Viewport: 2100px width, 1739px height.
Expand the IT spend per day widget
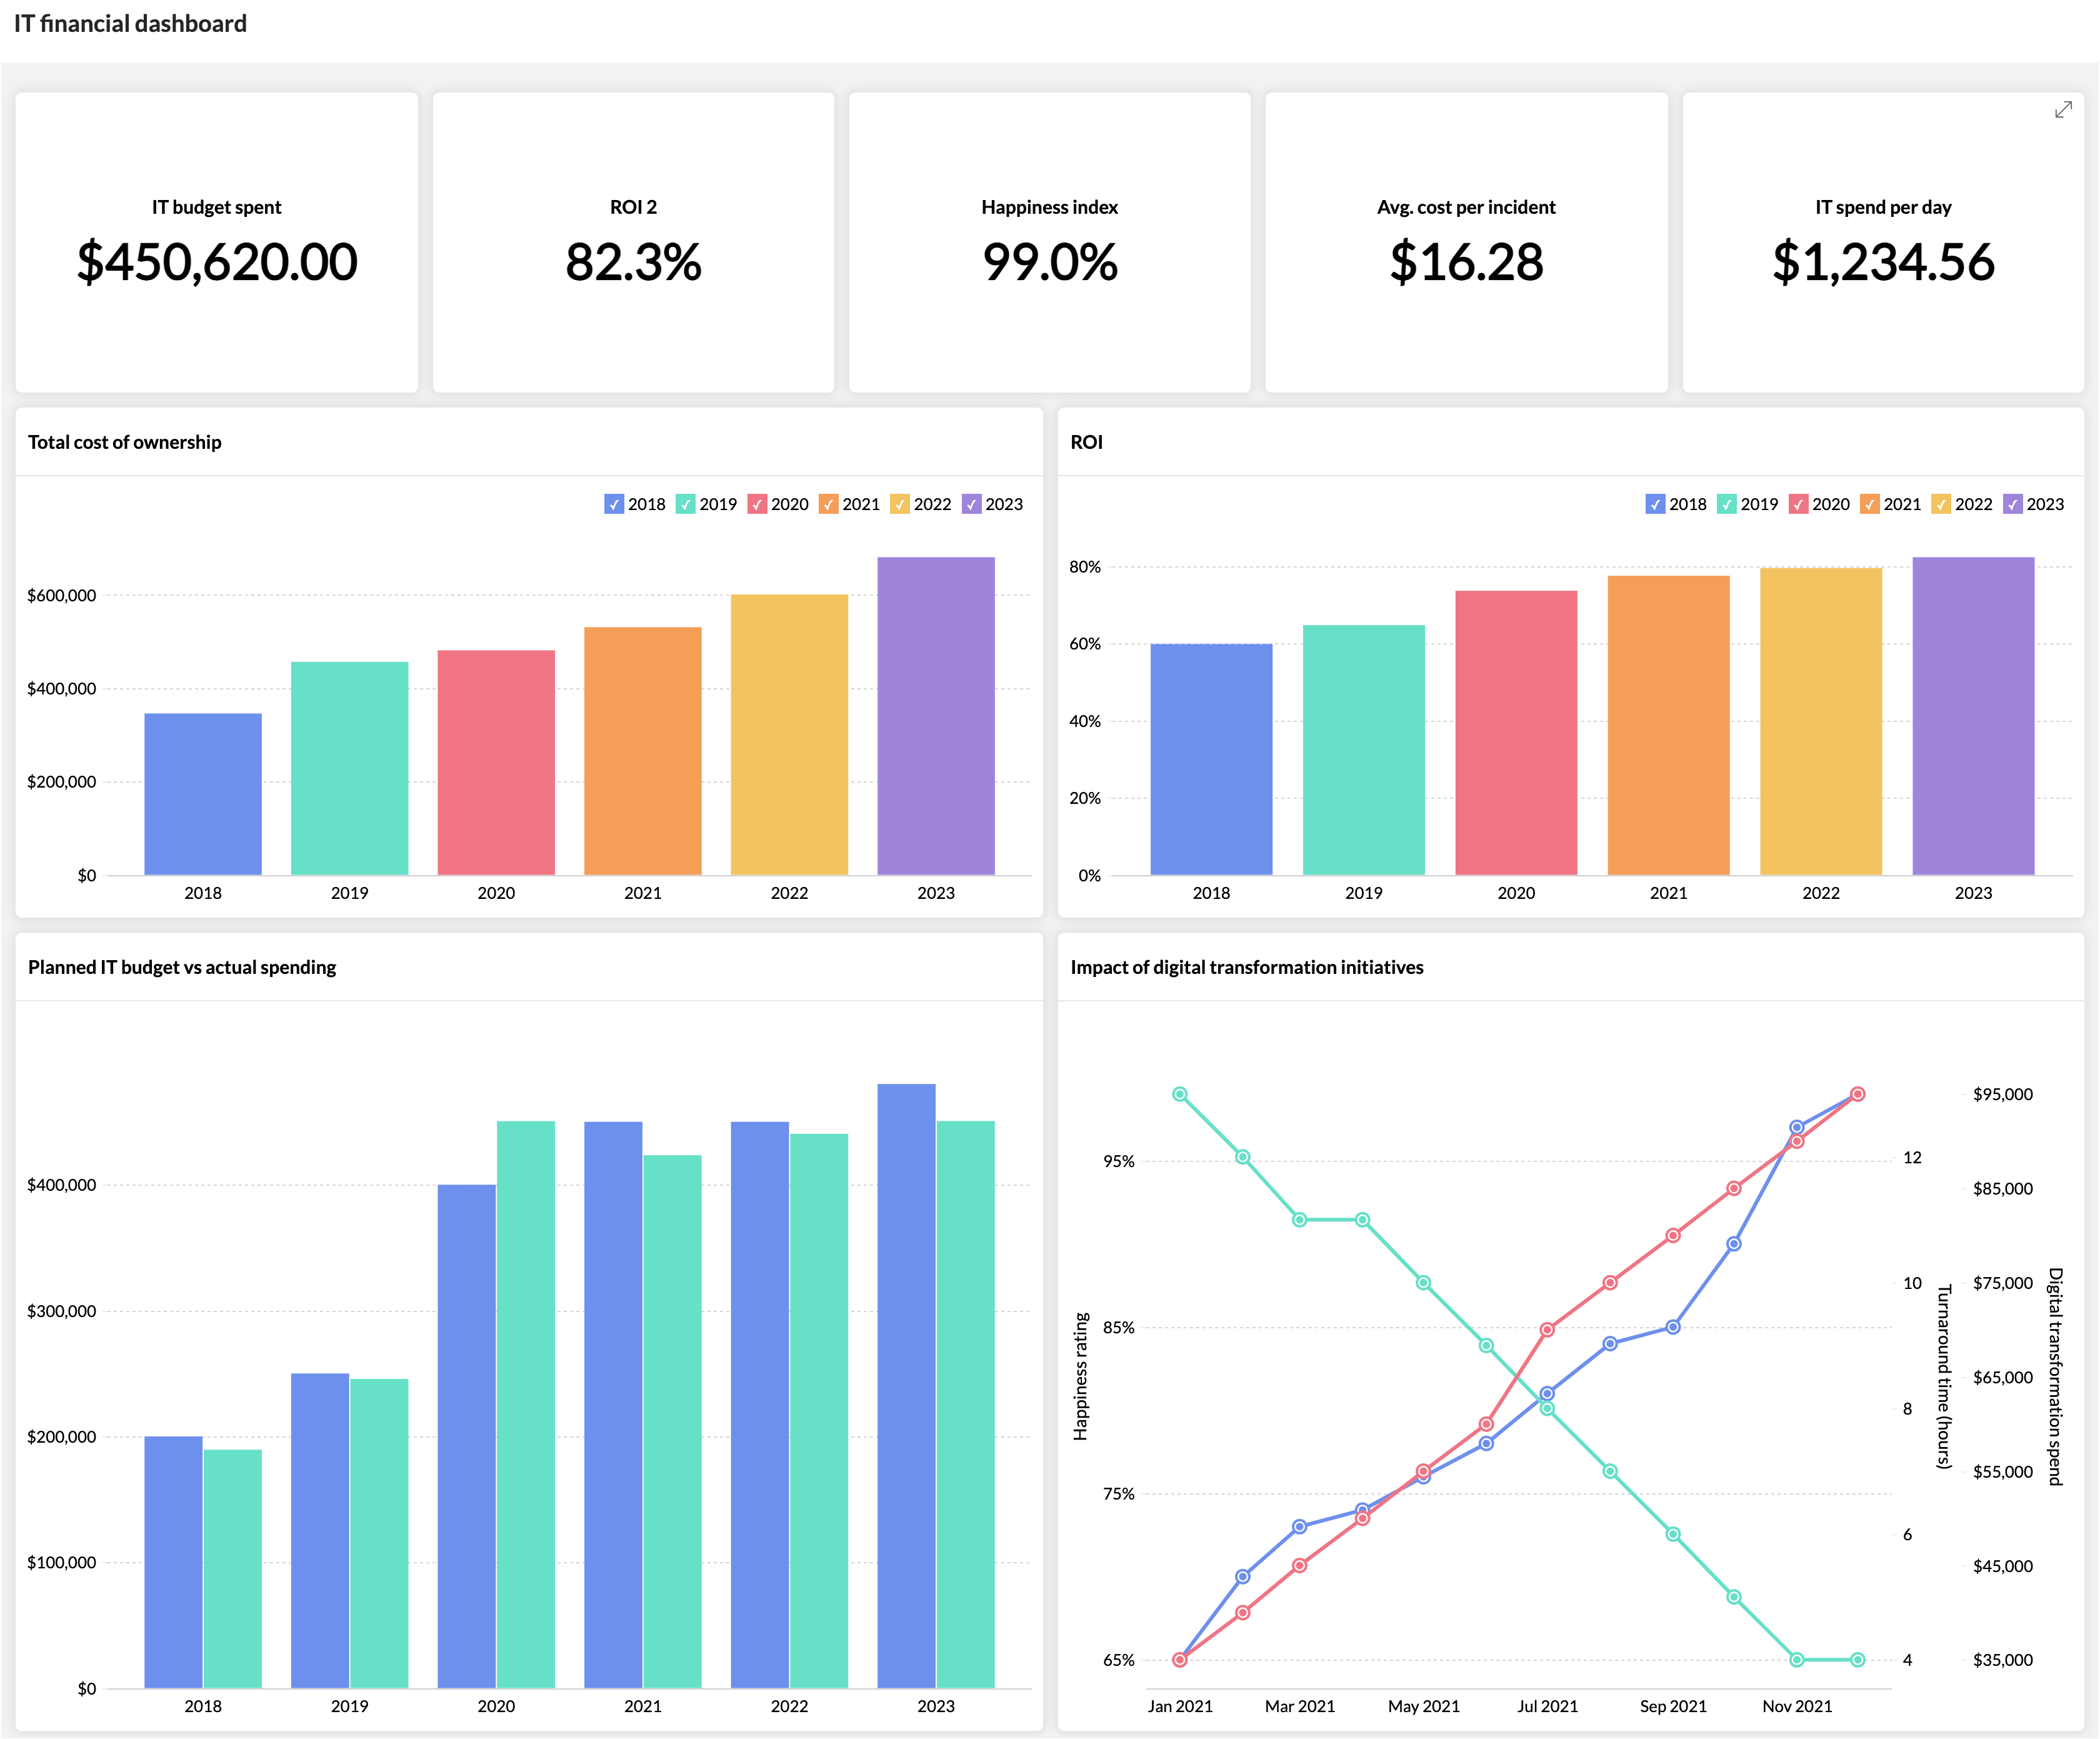[2063, 110]
